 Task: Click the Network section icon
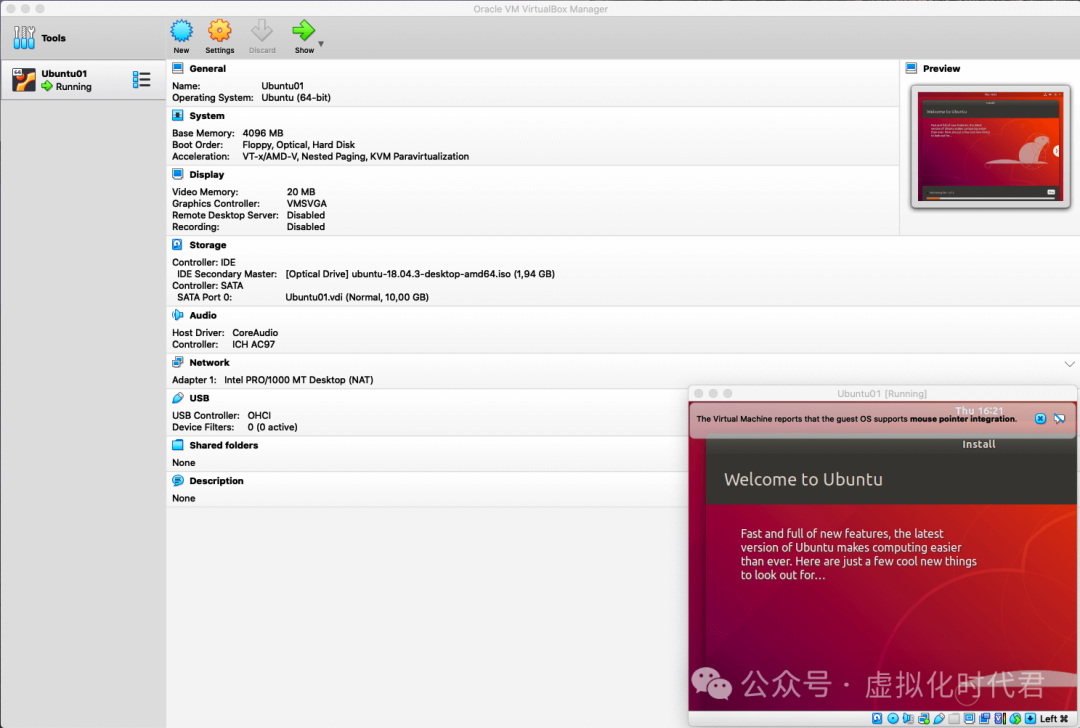click(x=178, y=362)
